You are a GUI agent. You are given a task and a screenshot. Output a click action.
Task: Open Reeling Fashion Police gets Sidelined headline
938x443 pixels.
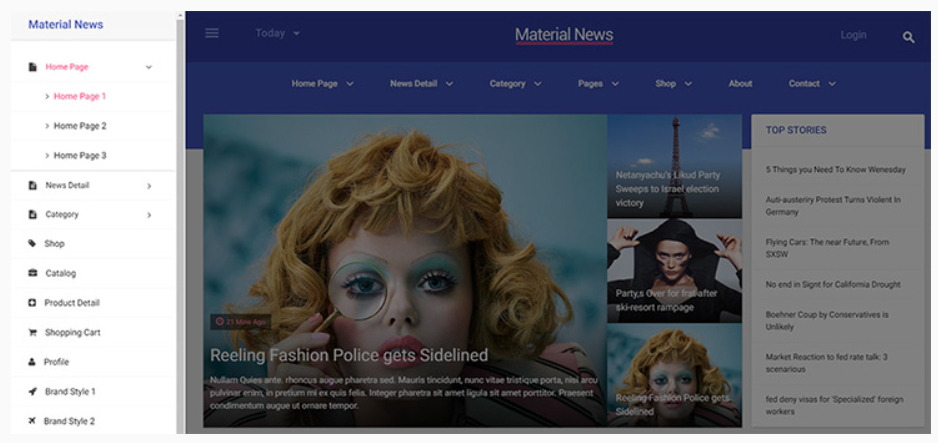[349, 355]
